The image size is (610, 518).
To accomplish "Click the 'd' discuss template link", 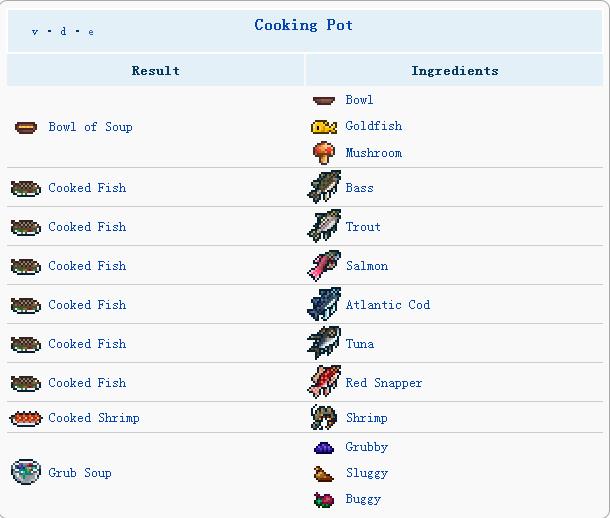I will pyautogui.click(x=63, y=31).
